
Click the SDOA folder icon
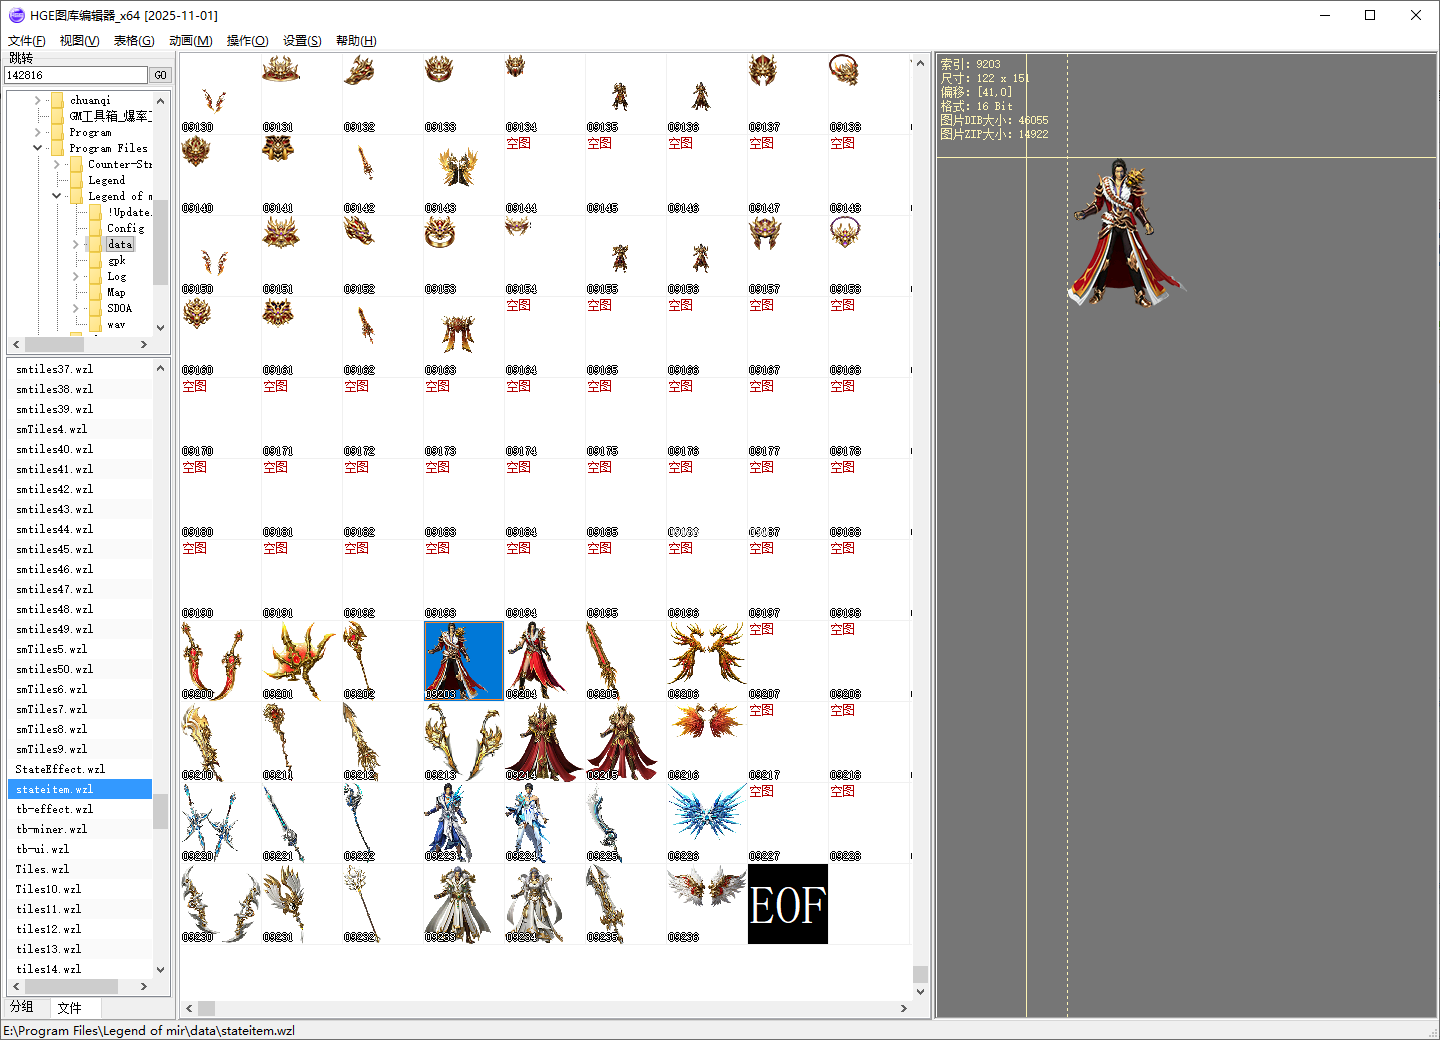[95, 308]
